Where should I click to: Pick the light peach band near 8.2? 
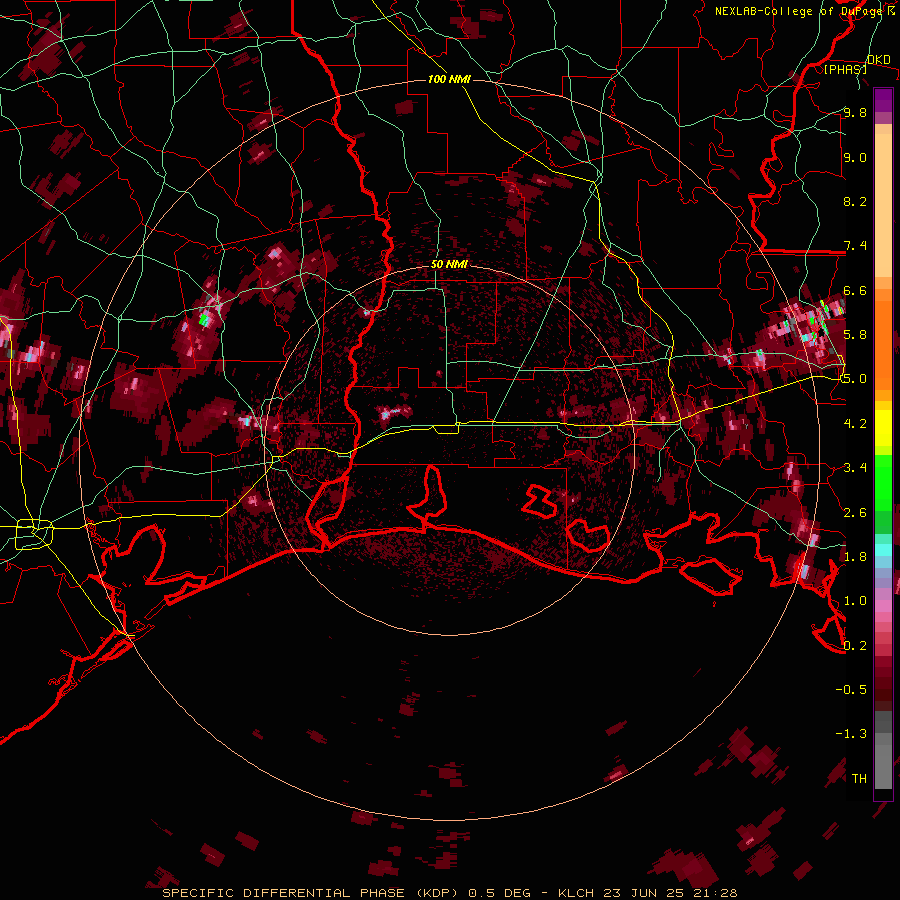click(883, 205)
